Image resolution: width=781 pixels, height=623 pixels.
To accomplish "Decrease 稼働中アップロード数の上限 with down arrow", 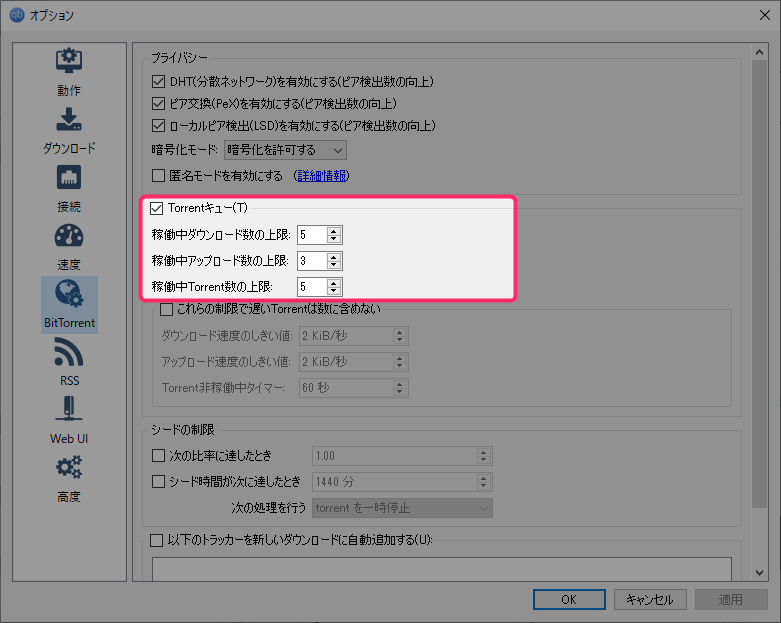I will coord(334,265).
